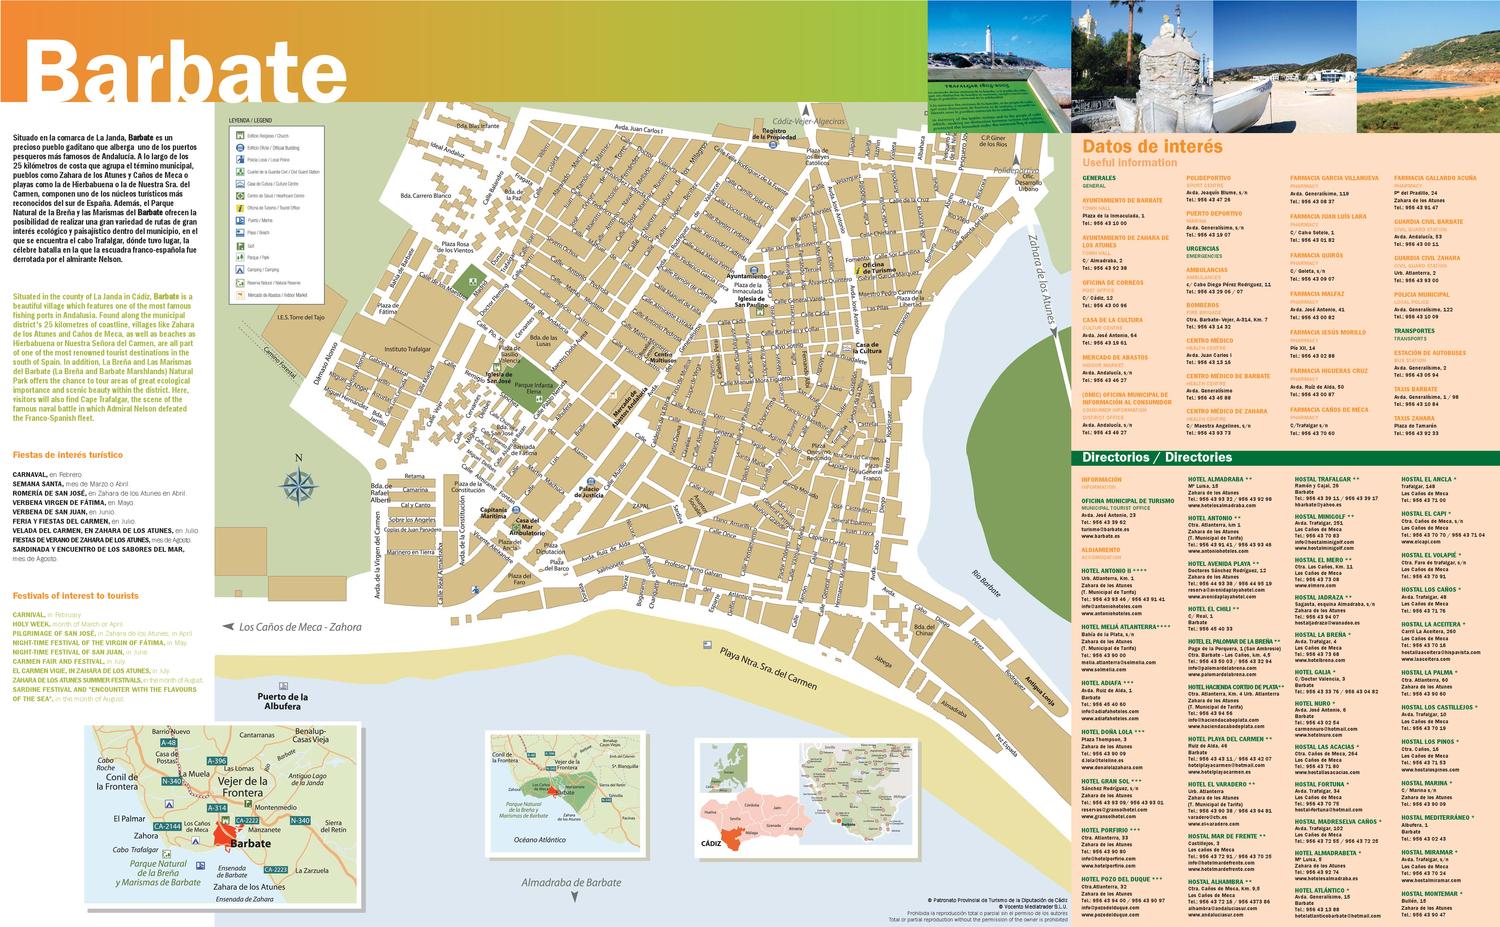Viewport: 1500px width, 927px height.
Task: Select the Civil Guard Station legend icon
Action: pos(241,171)
